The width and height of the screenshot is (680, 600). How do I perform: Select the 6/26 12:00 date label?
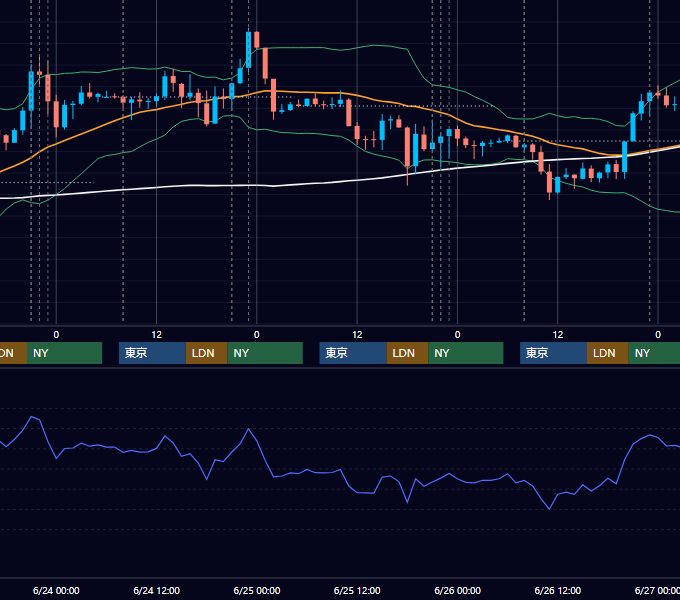point(557,590)
